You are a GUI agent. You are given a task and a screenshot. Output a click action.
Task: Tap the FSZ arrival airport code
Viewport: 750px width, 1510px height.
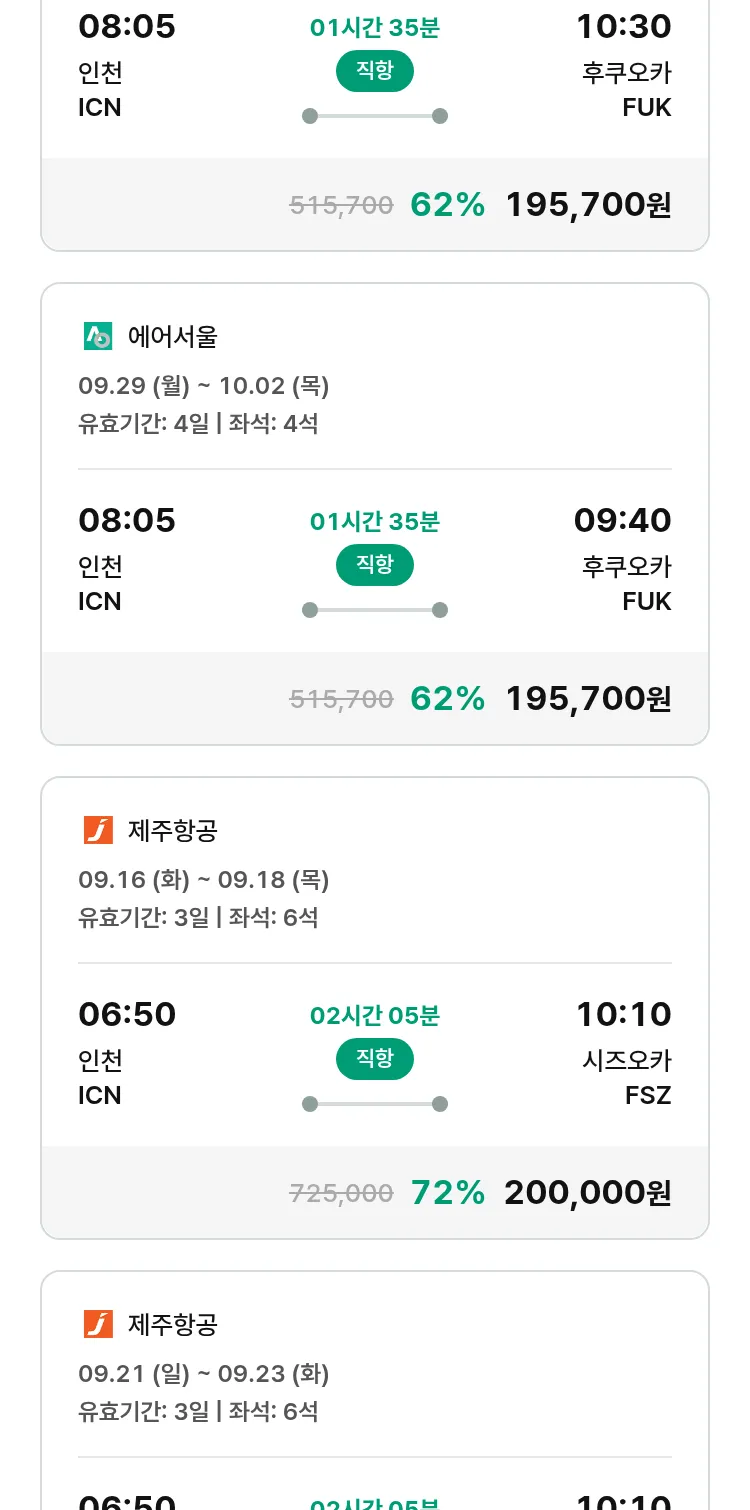[648, 1095]
